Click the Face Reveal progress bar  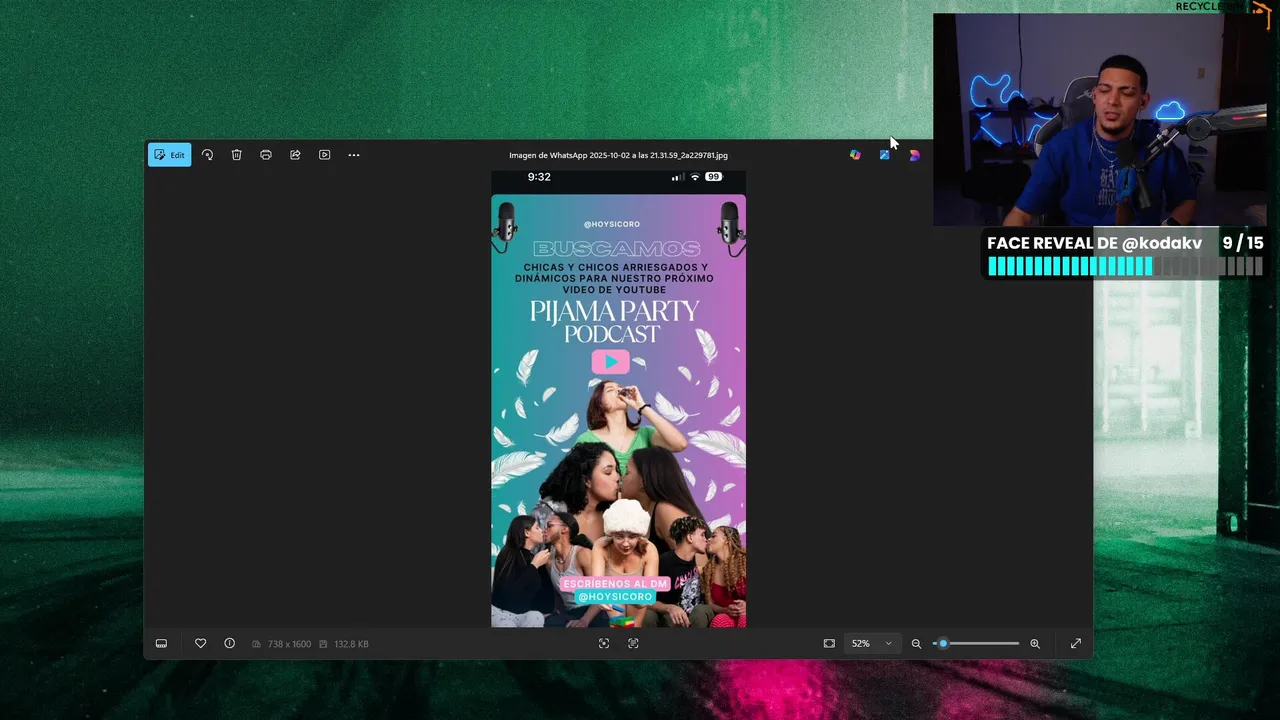tap(1125, 266)
